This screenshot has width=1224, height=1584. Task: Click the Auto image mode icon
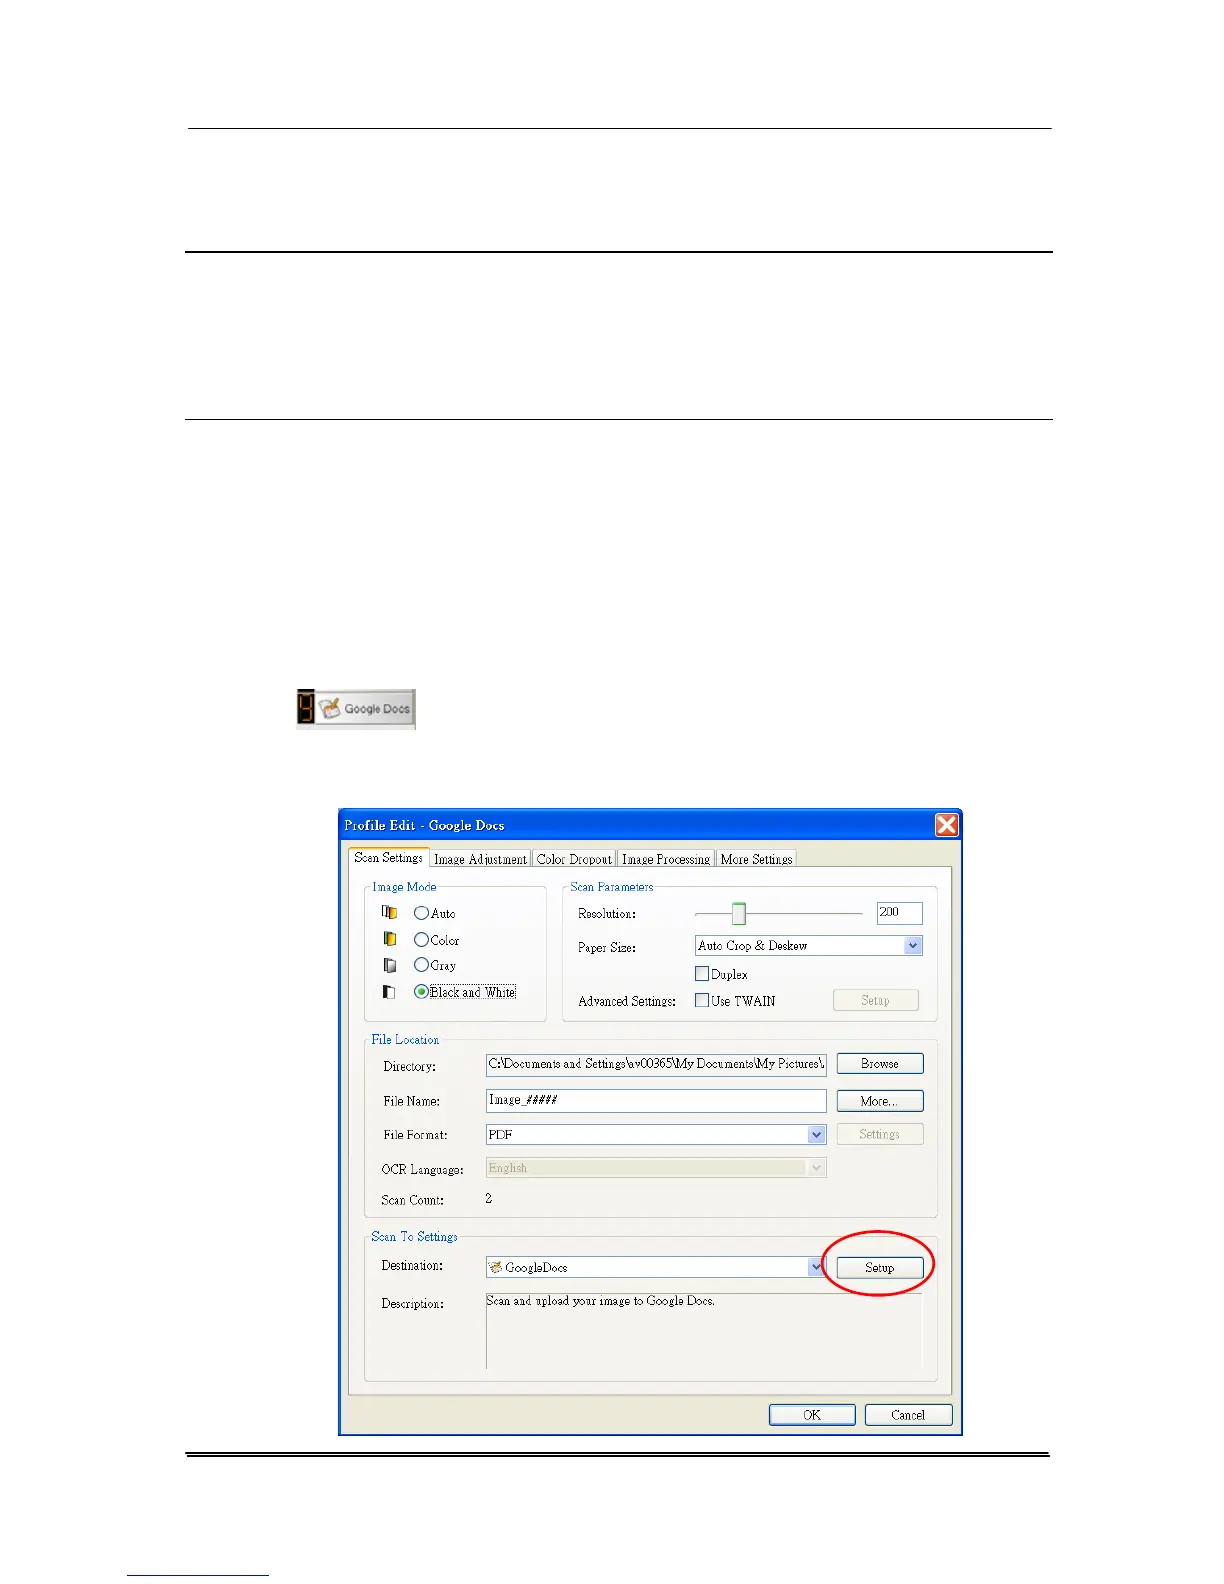[389, 912]
